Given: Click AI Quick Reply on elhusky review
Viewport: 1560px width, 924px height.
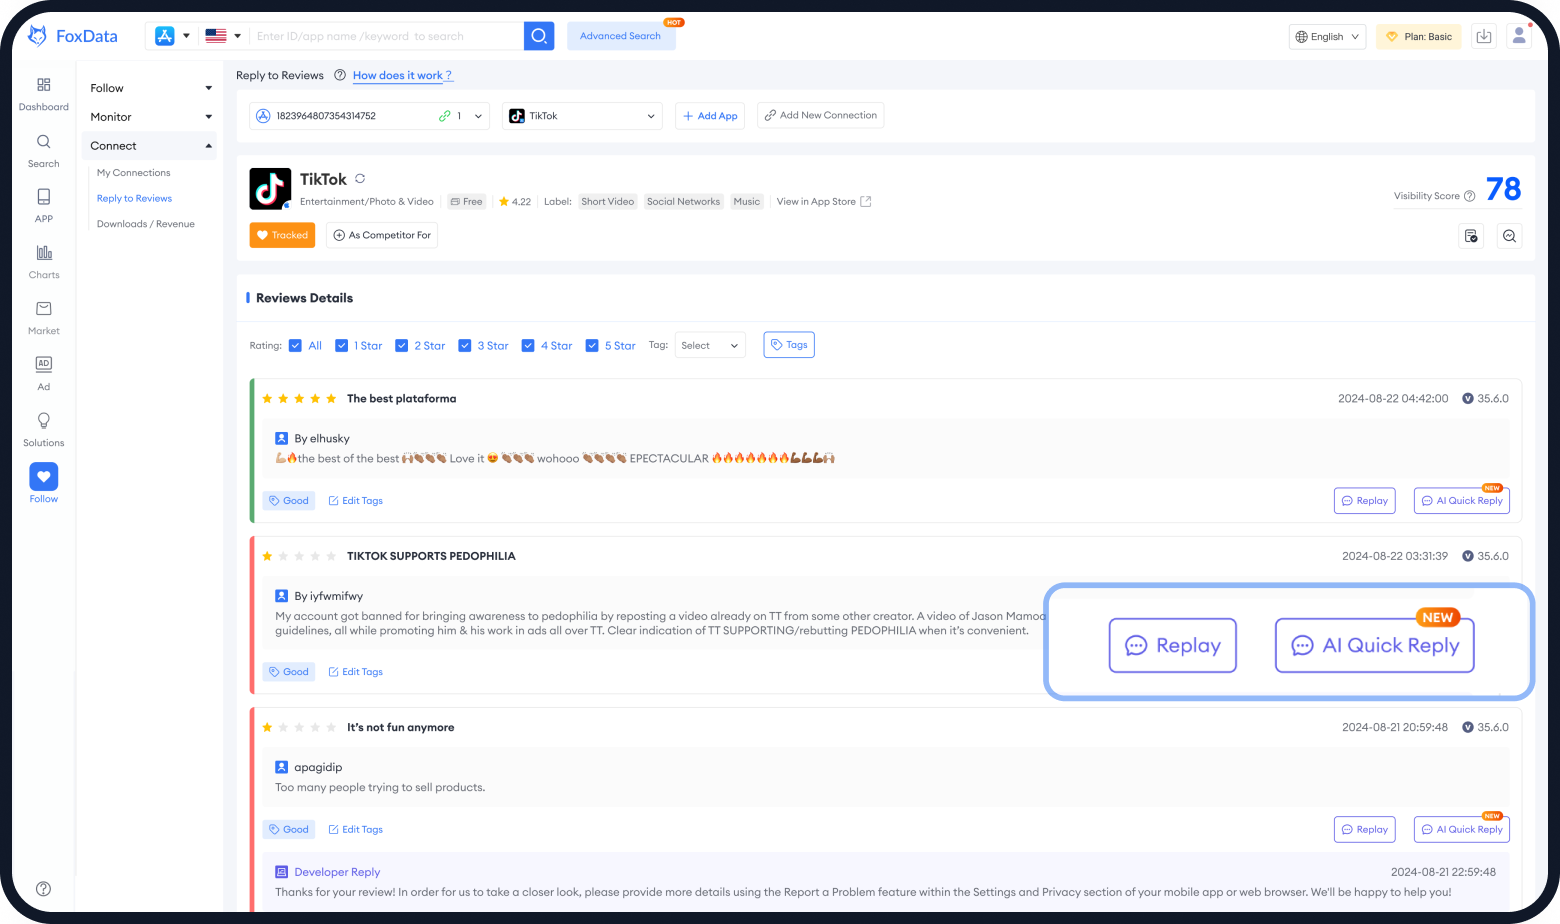Looking at the screenshot, I should 1461,501.
